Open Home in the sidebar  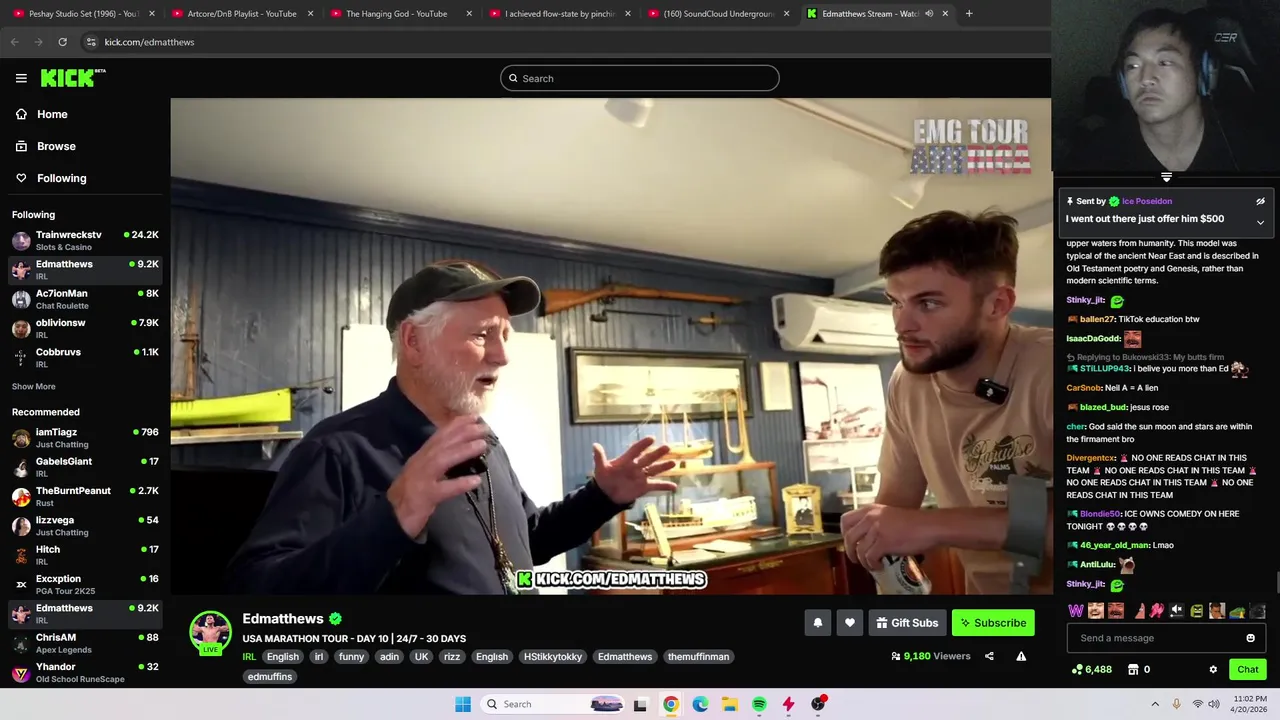coord(52,114)
